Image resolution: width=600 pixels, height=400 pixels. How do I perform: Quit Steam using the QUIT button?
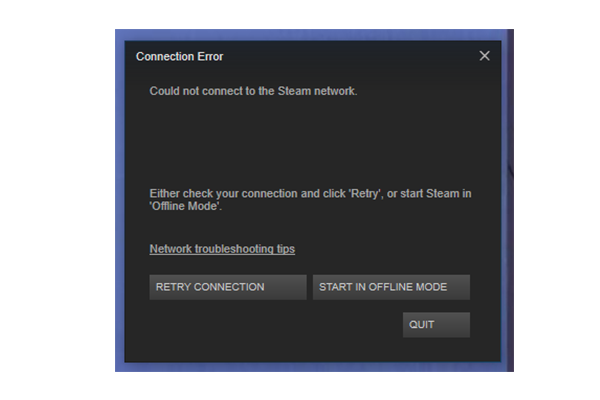tap(436, 325)
